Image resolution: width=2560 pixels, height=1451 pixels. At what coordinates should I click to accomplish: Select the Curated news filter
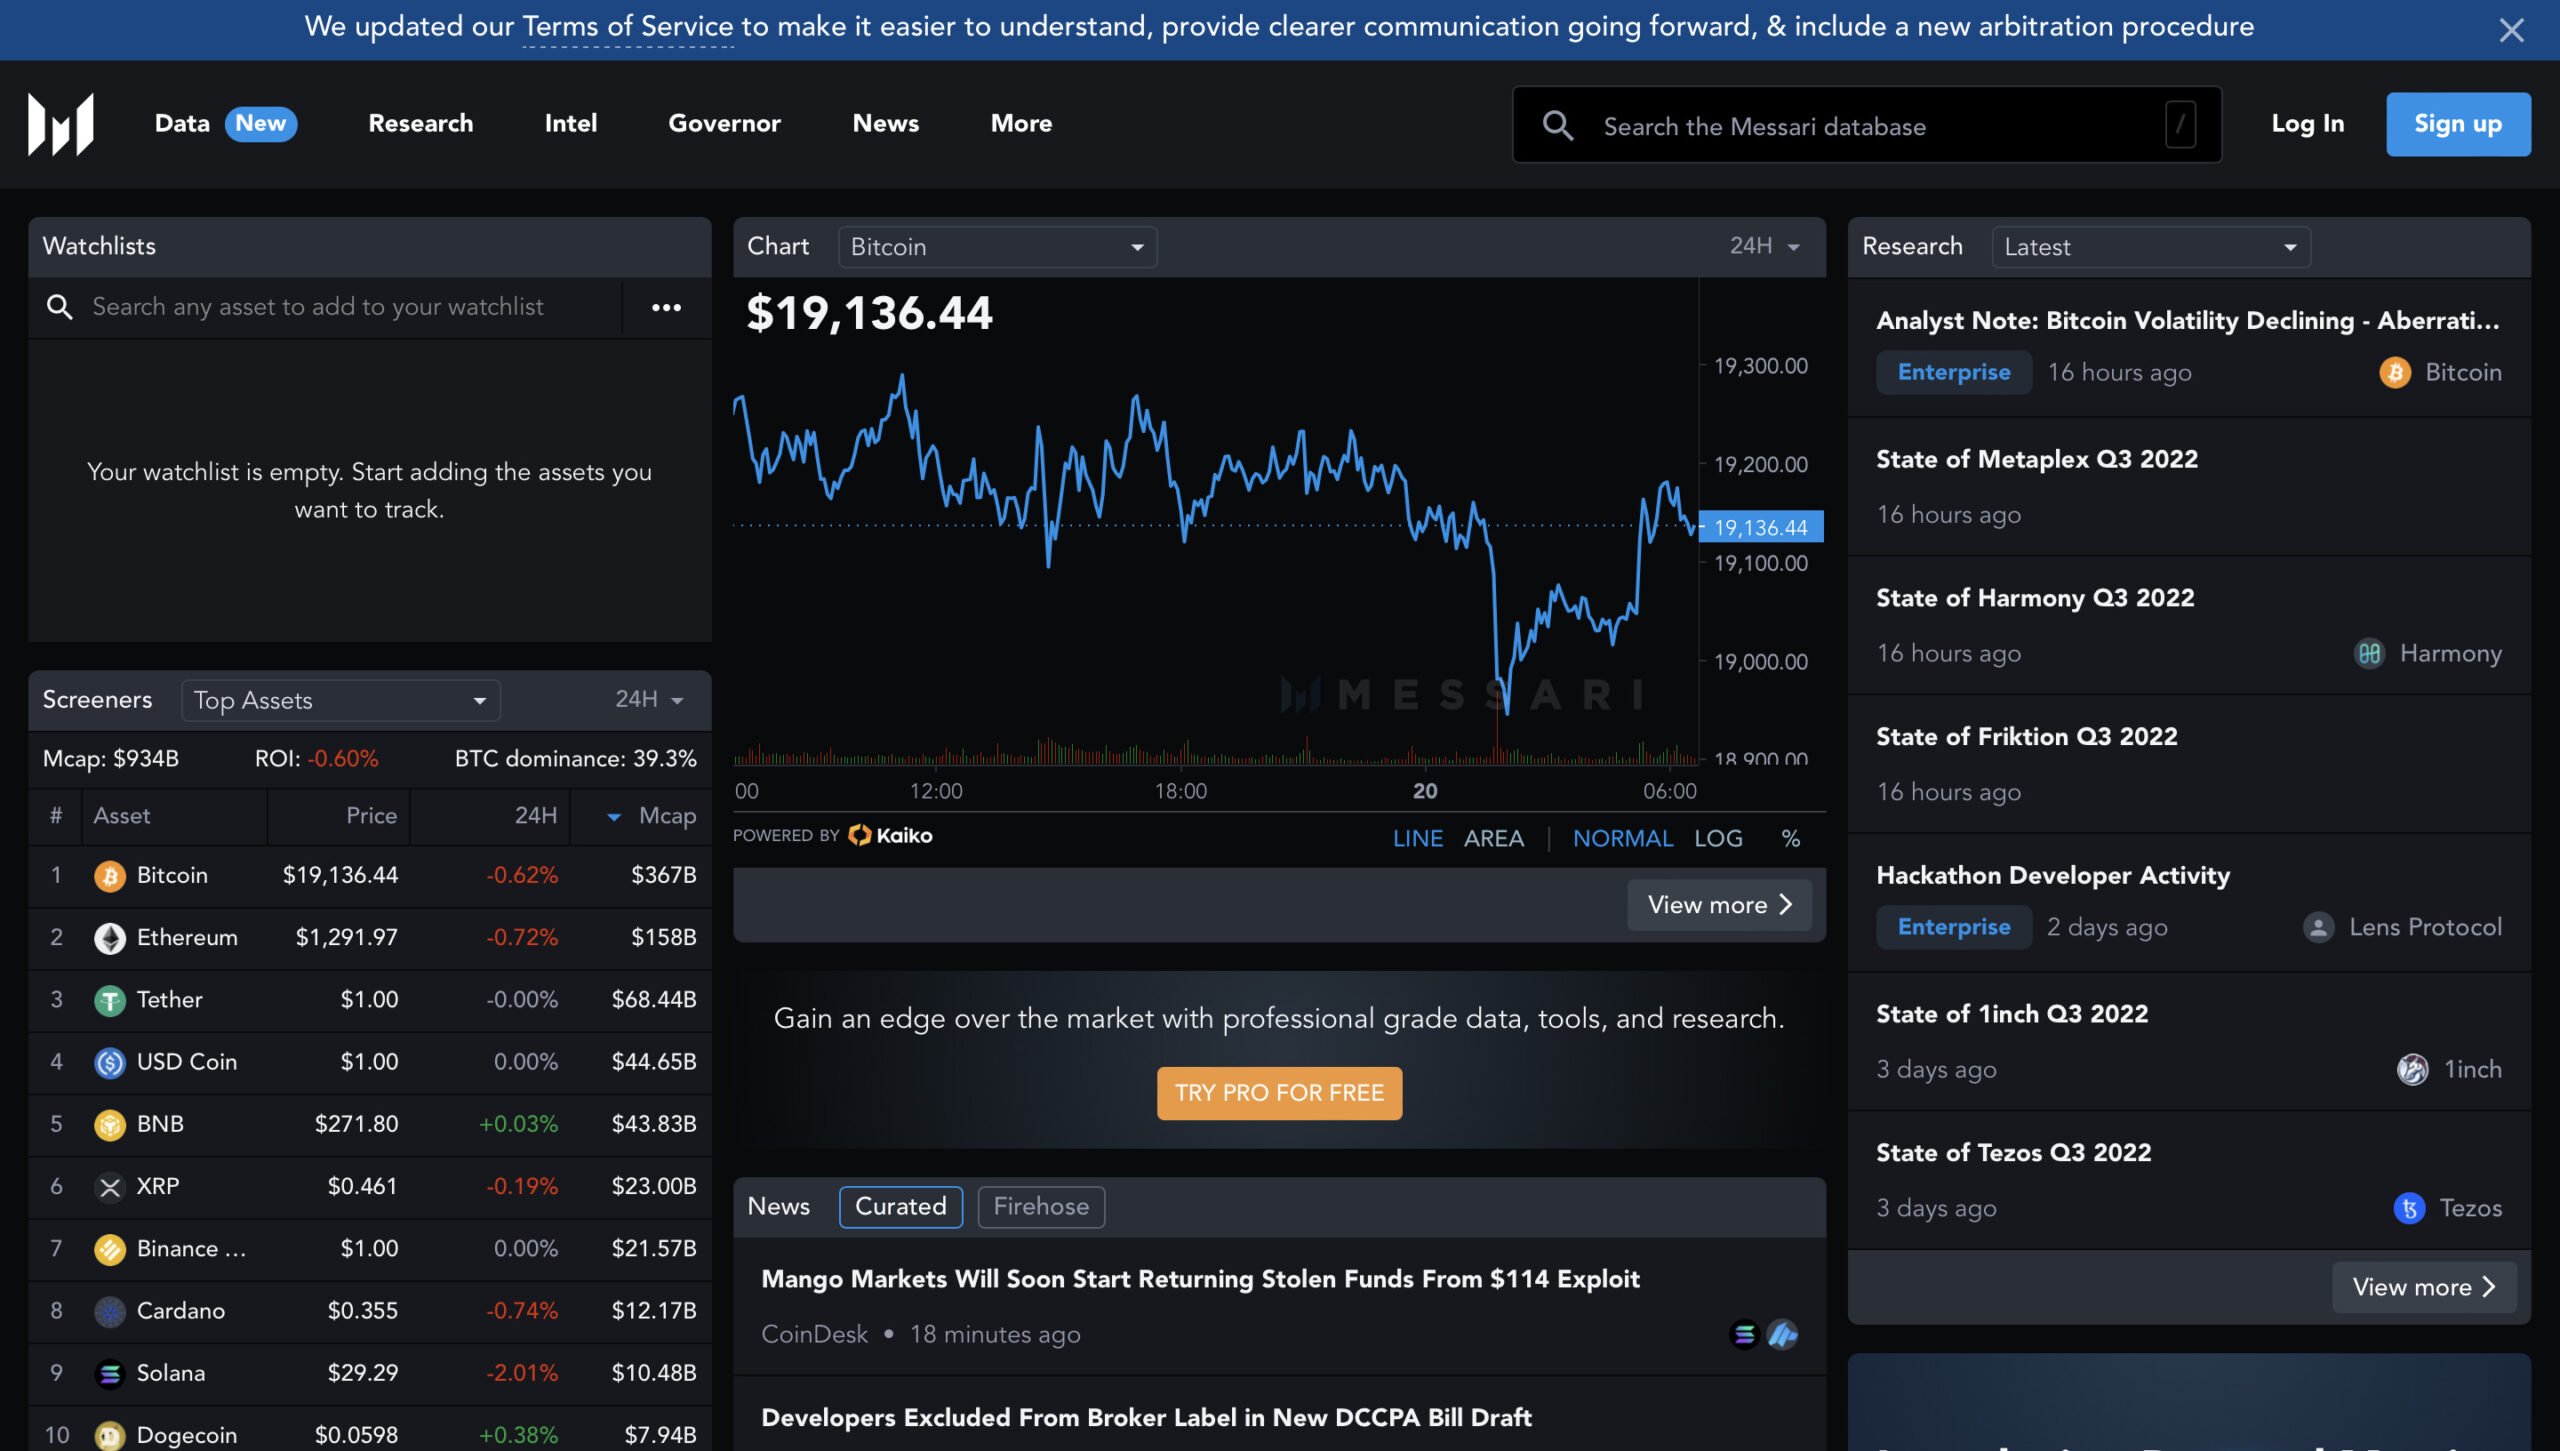tap(900, 1206)
